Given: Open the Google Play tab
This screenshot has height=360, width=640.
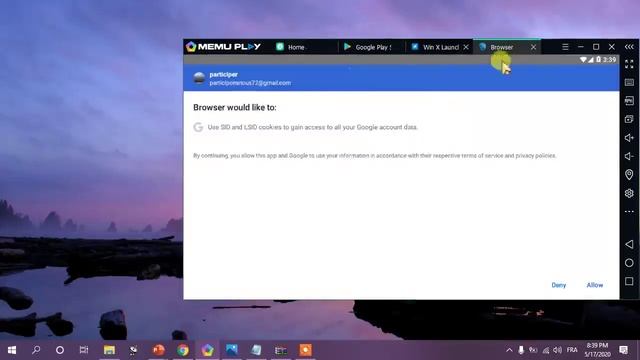Looking at the screenshot, I should pyautogui.click(x=368, y=47).
